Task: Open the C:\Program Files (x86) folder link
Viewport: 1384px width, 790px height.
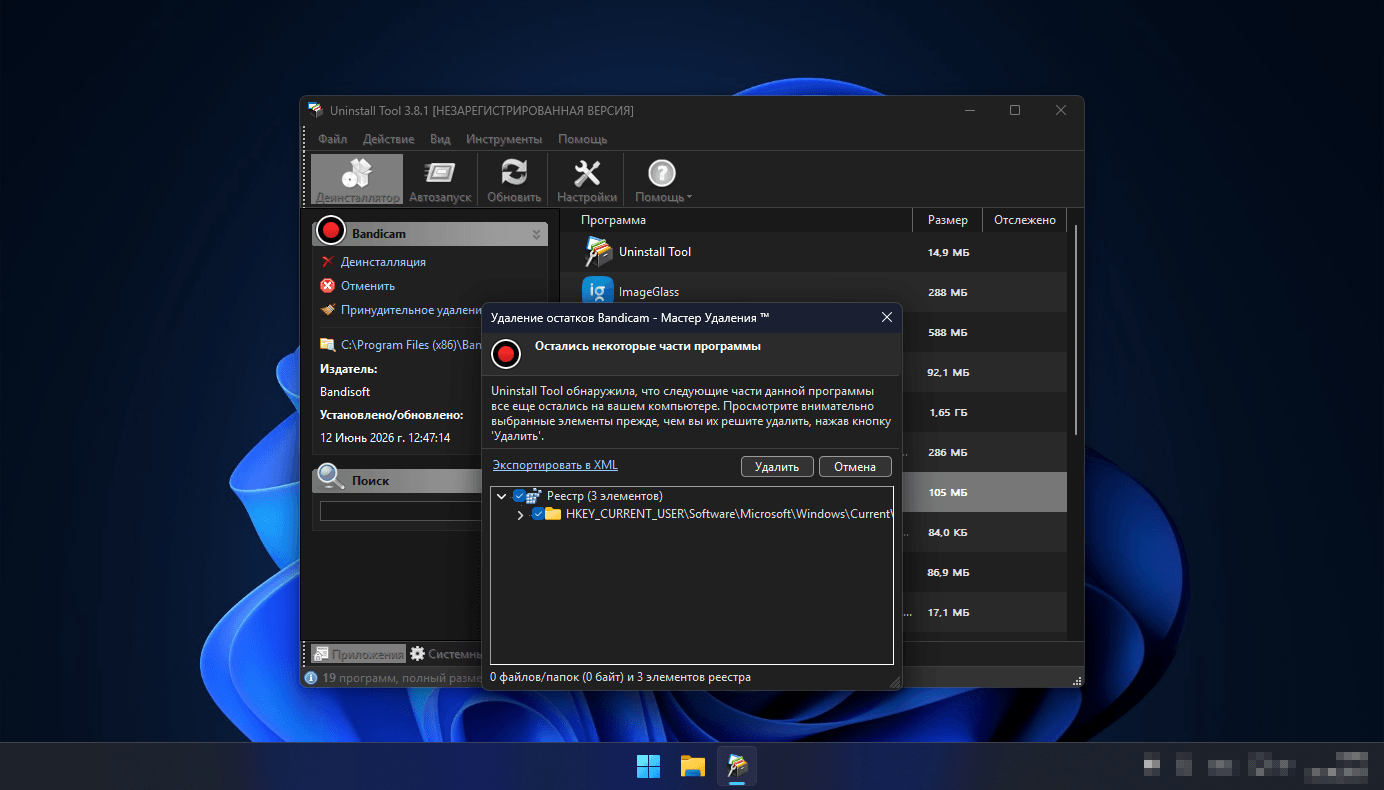Action: (x=411, y=345)
